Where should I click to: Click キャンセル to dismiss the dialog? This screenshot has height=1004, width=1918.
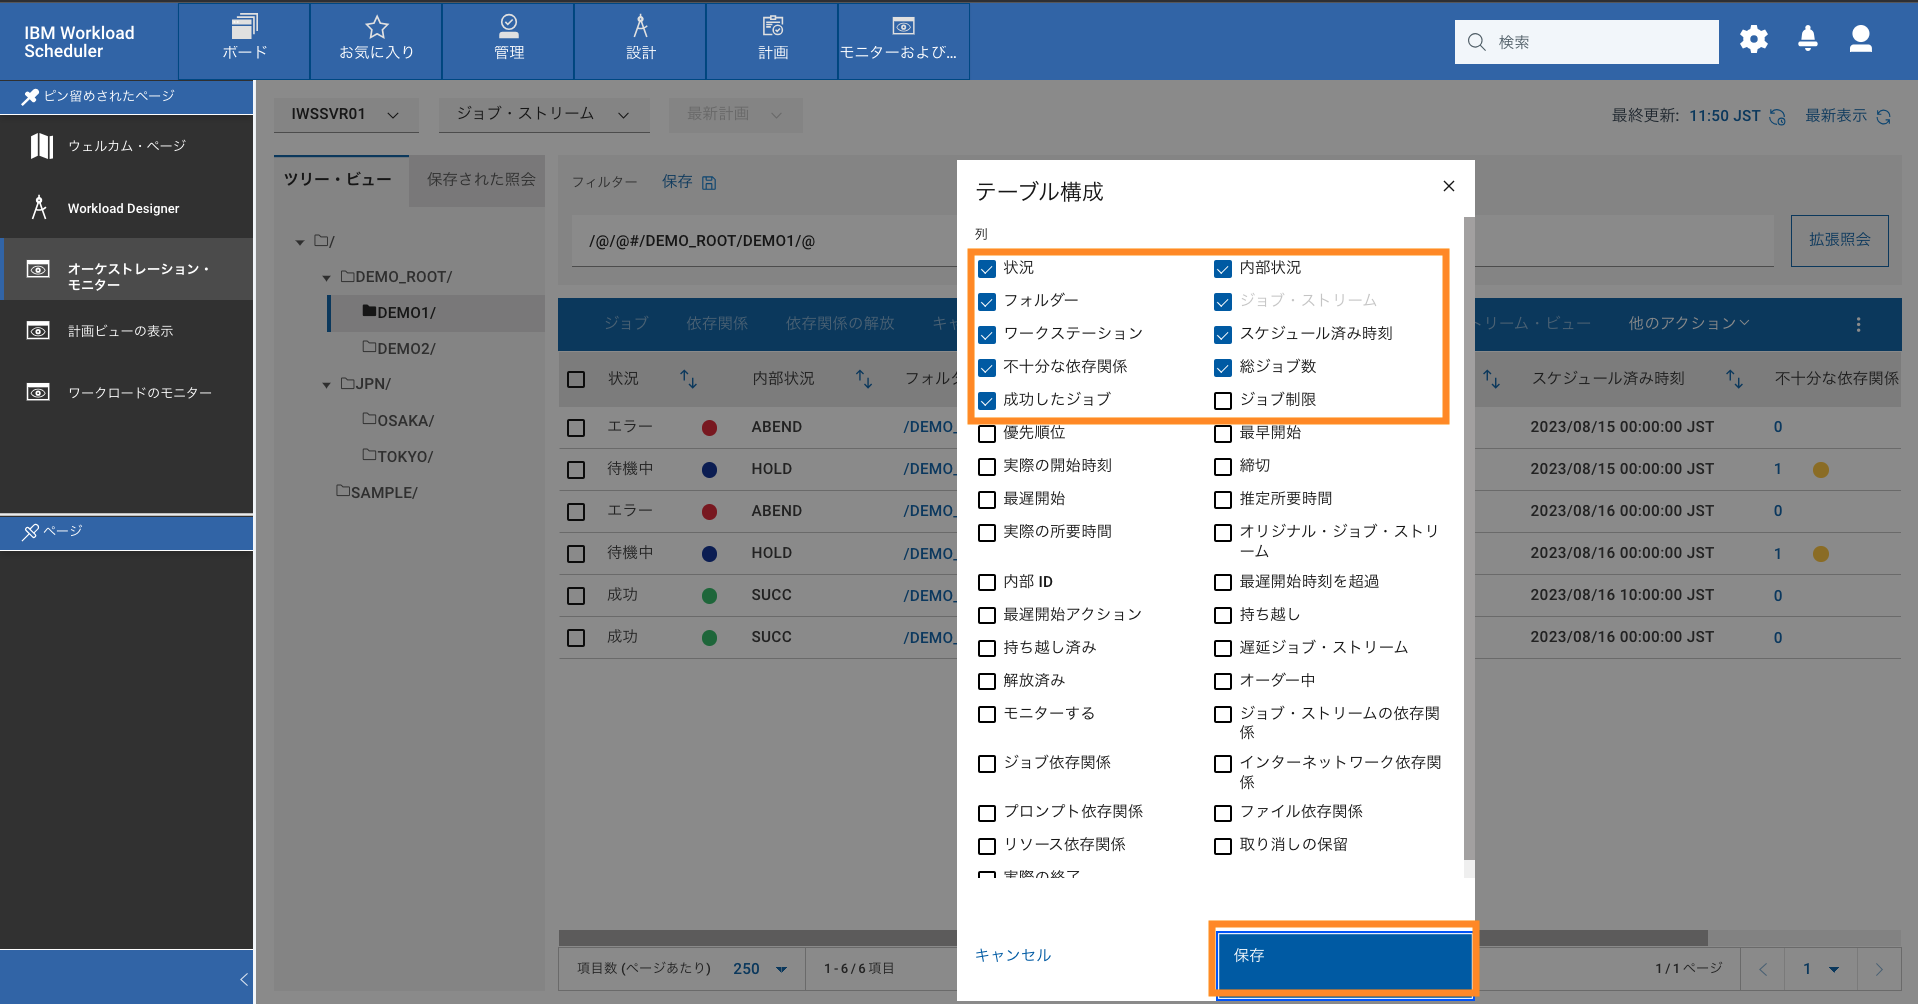[1012, 956]
